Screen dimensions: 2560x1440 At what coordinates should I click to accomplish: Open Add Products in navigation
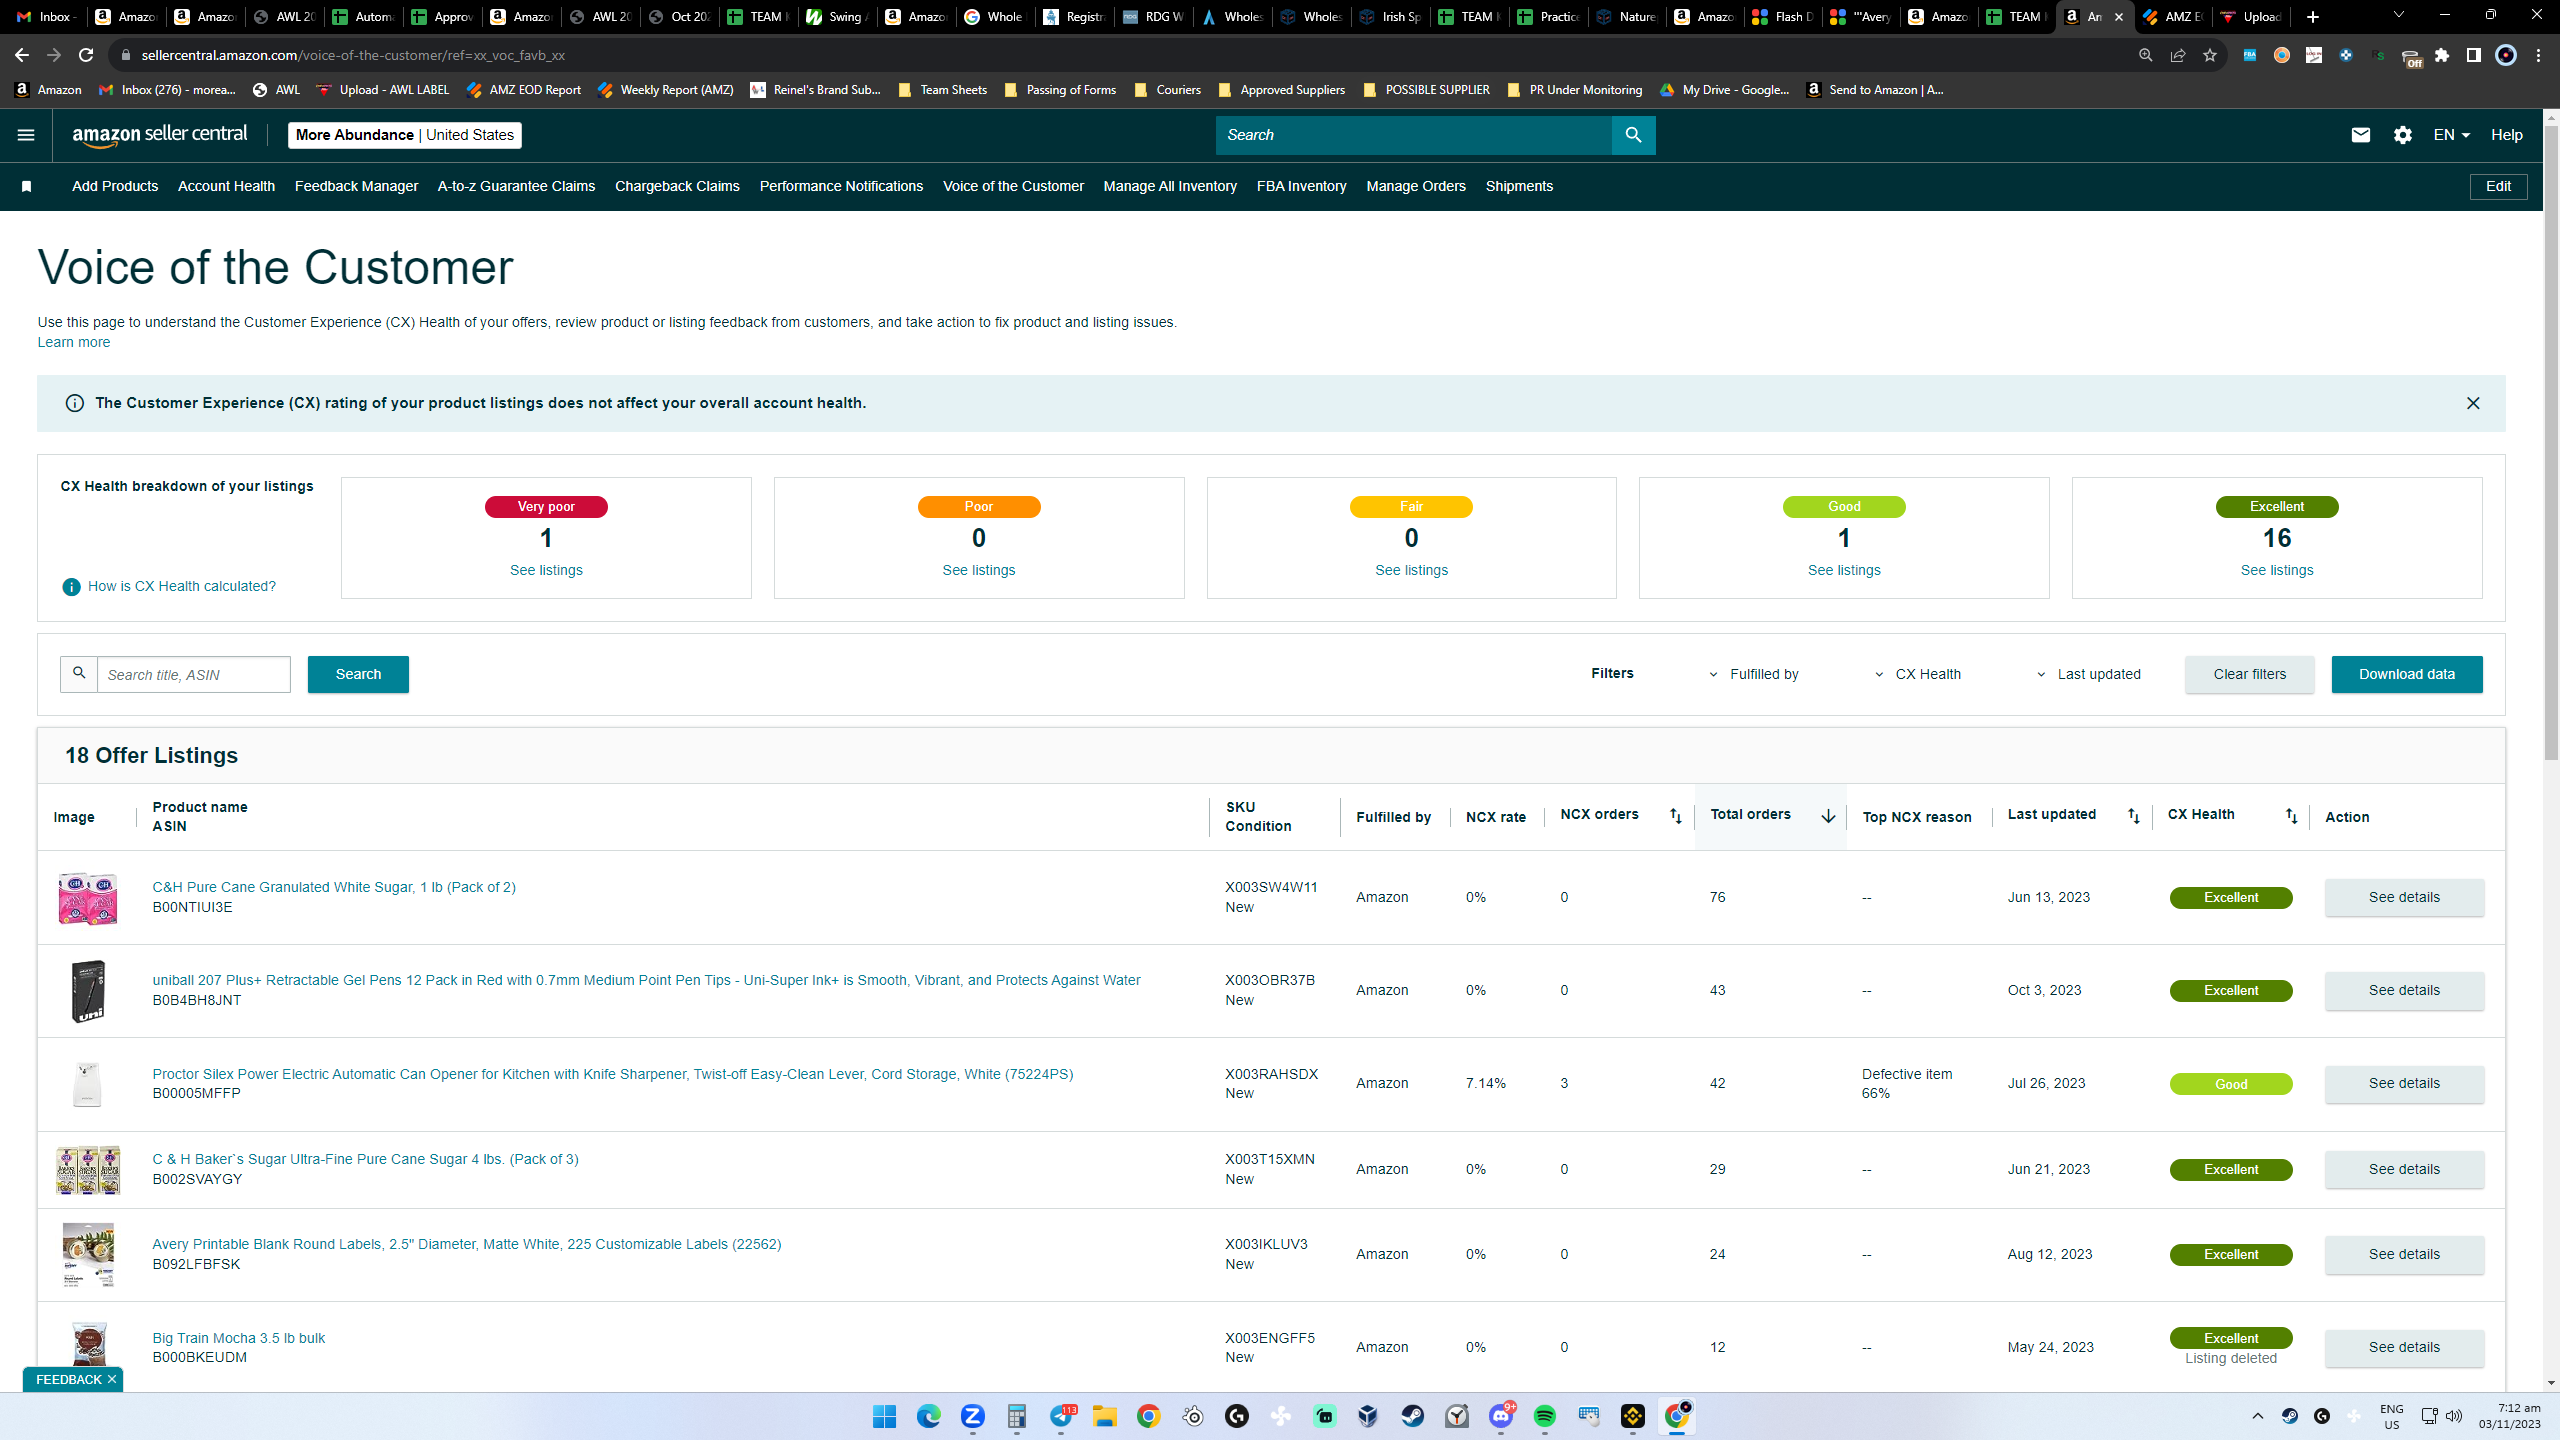pyautogui.click(x=115, y=187)
